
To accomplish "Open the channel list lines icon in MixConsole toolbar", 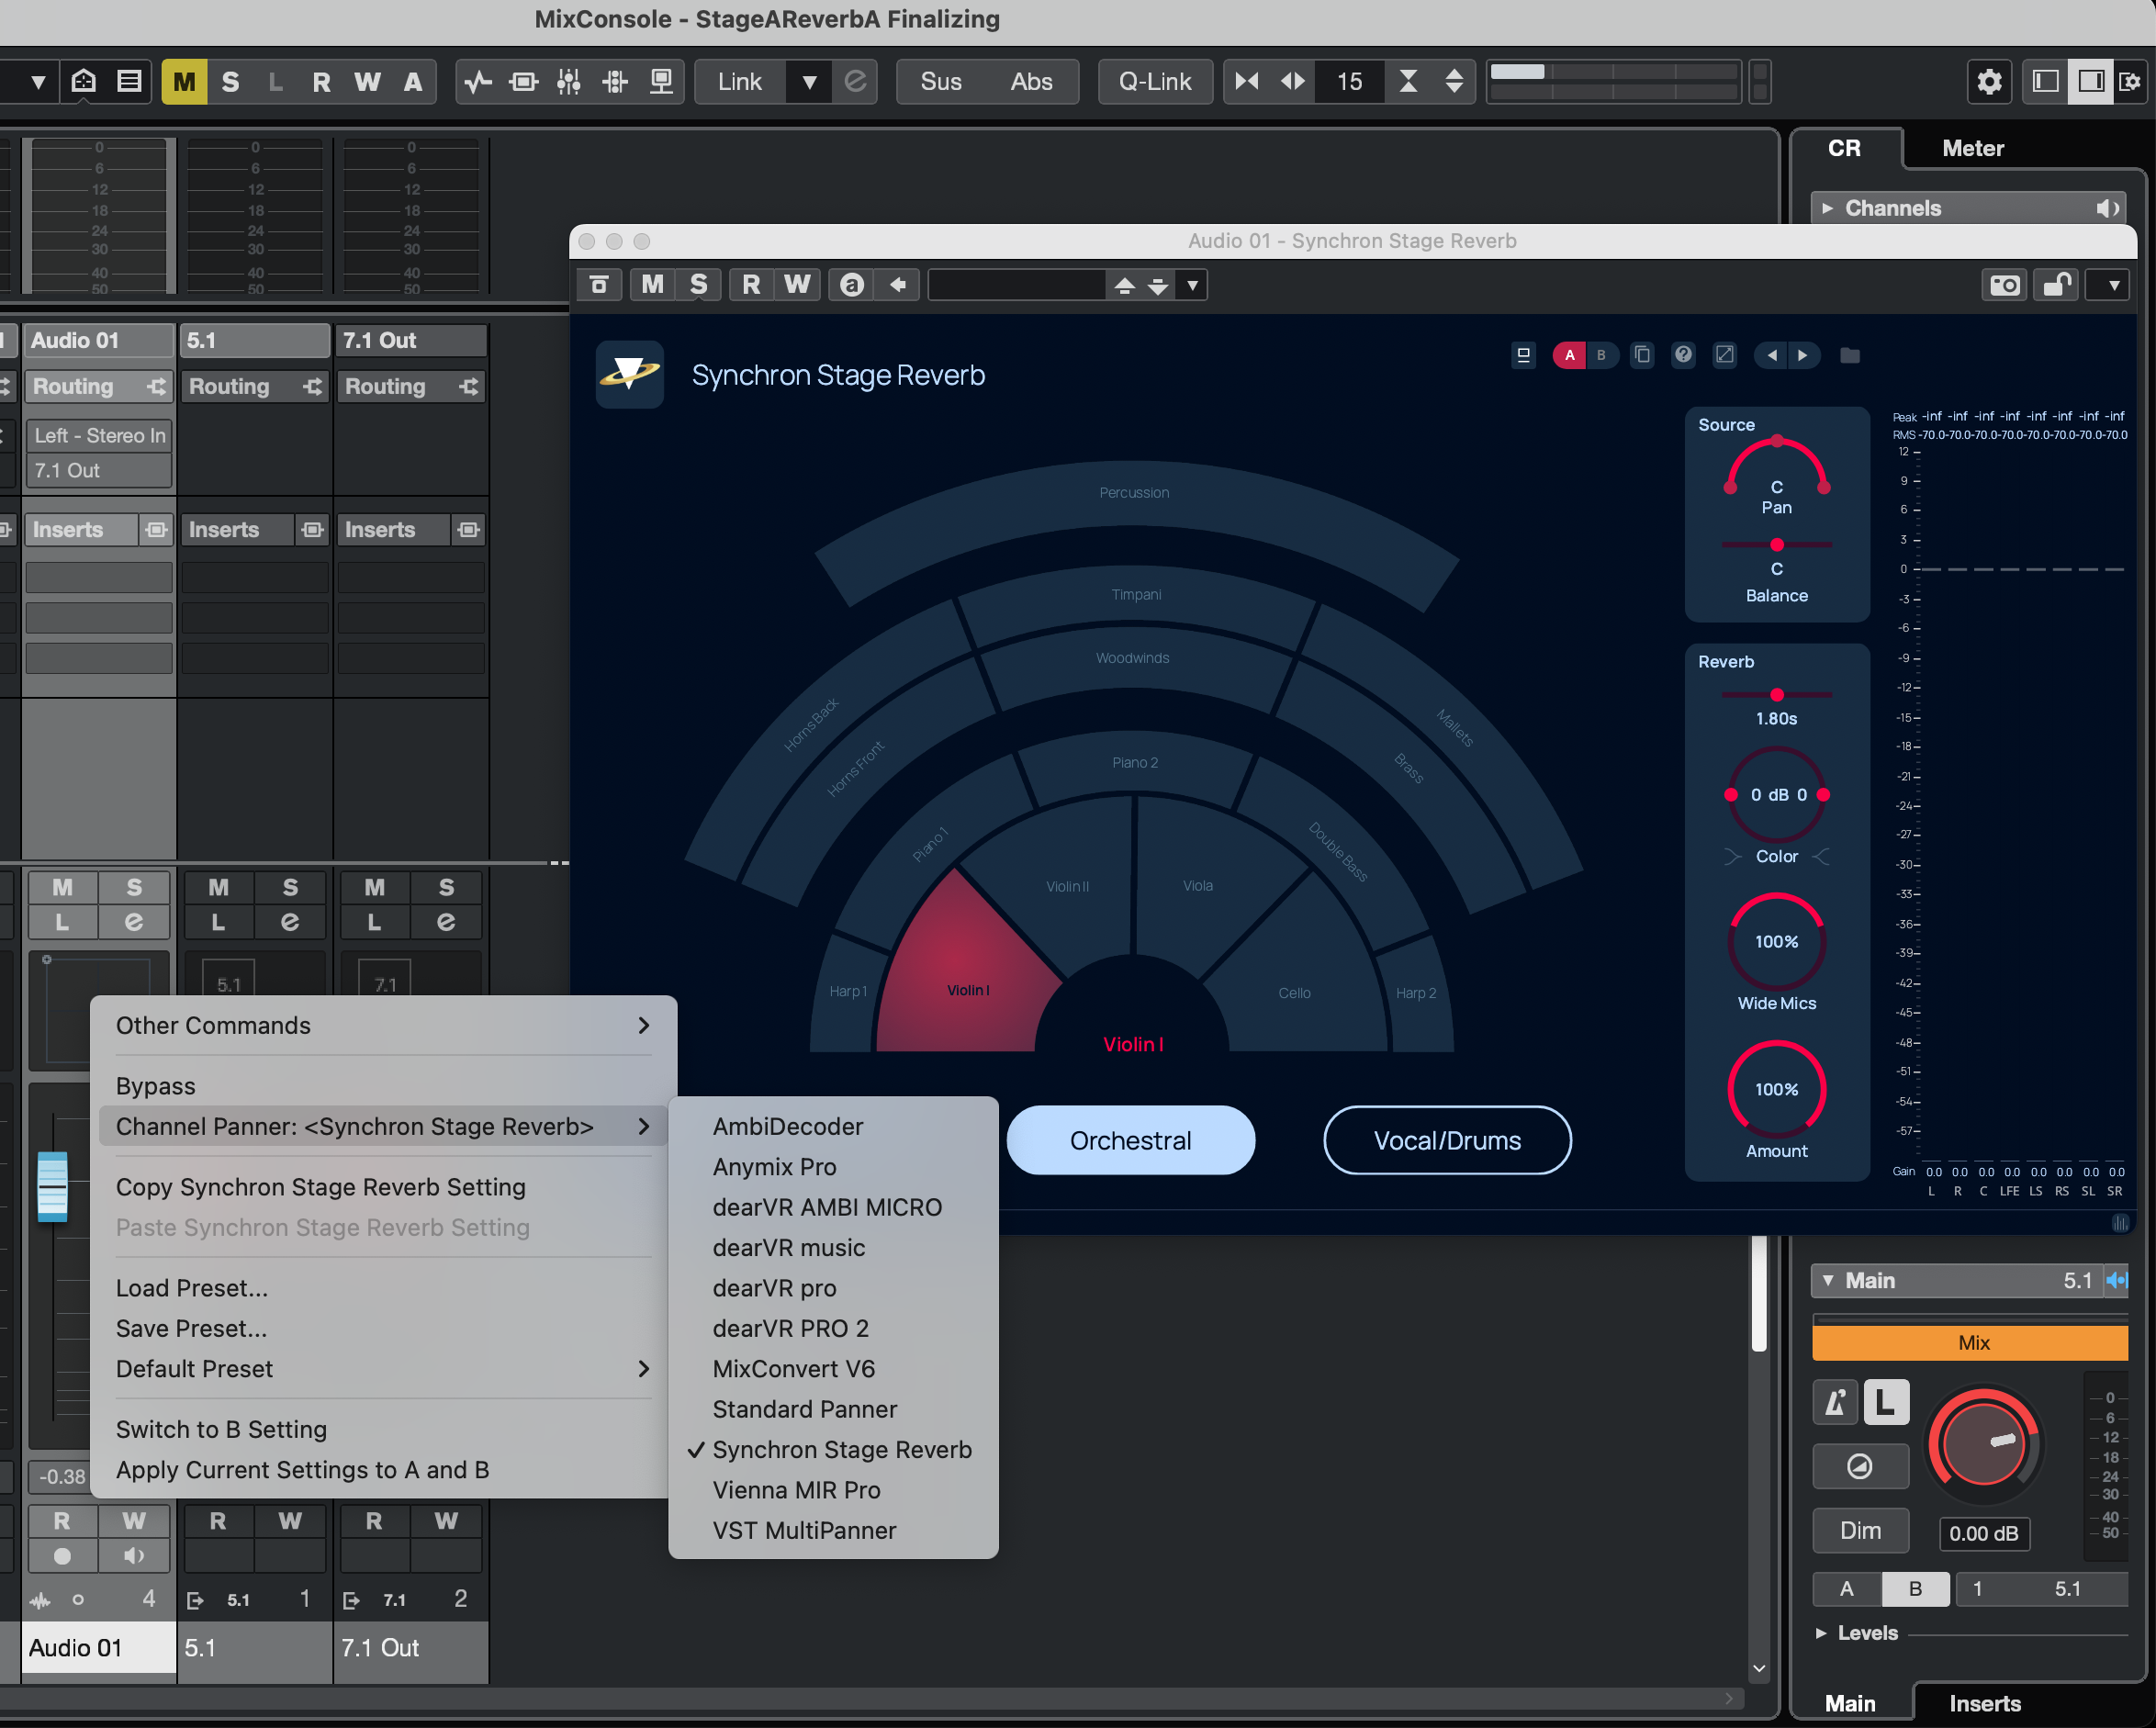I will coord(129,81).
